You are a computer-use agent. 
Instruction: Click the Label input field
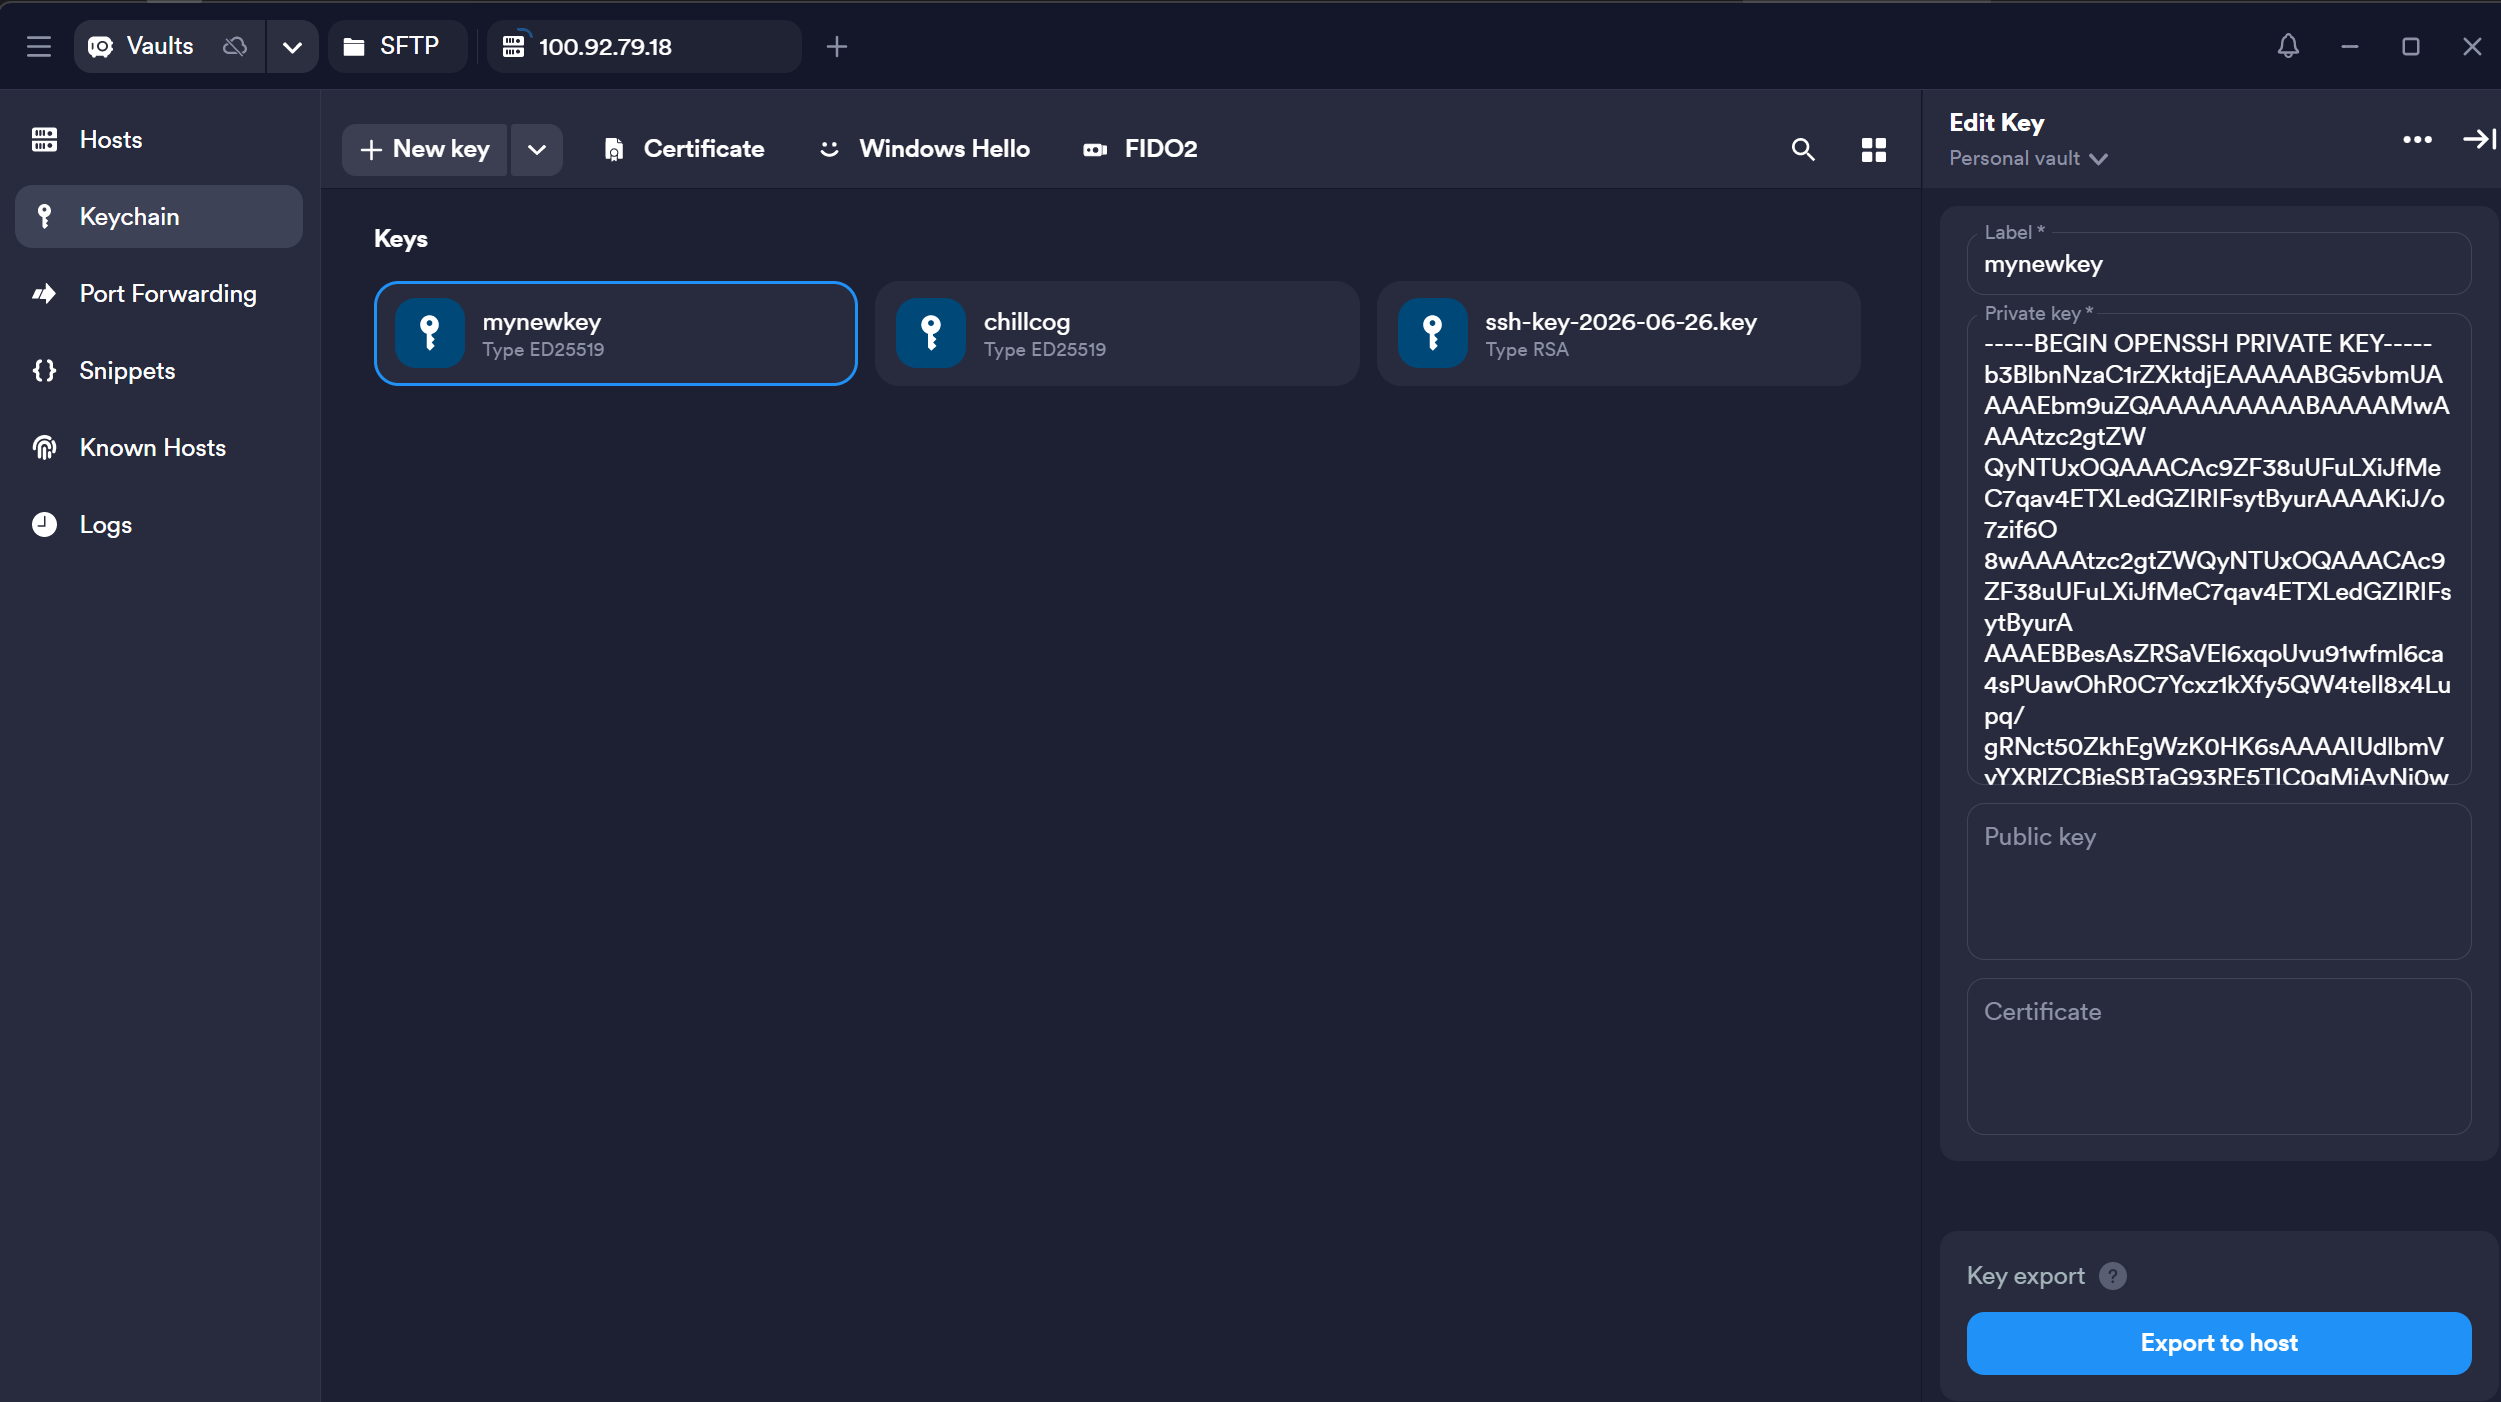tap(2218, 264)
